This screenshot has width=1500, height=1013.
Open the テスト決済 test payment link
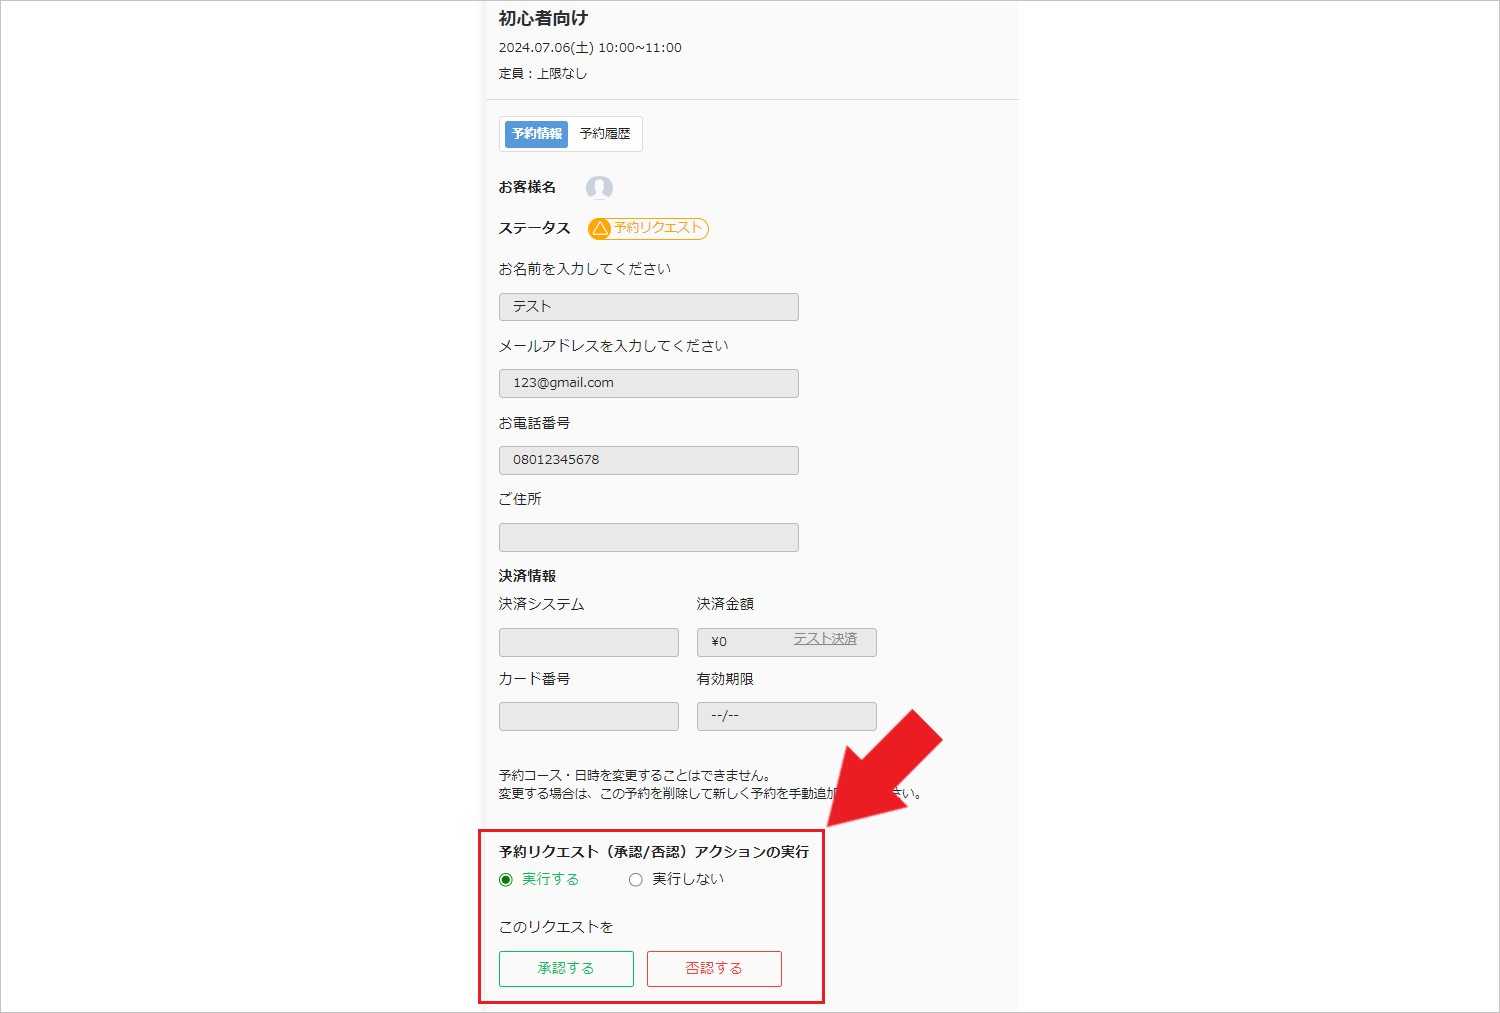pos(825,640)
